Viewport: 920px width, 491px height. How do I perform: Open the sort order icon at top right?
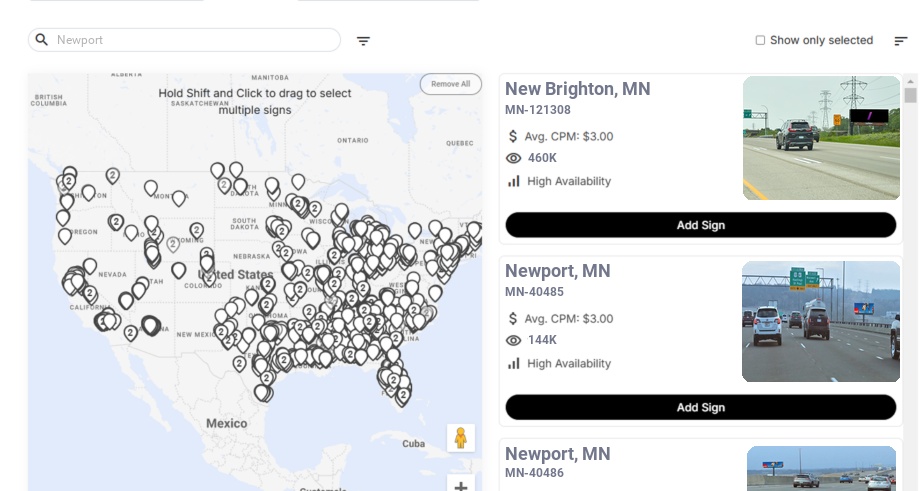pyautogui.click(x=900, y=41)
